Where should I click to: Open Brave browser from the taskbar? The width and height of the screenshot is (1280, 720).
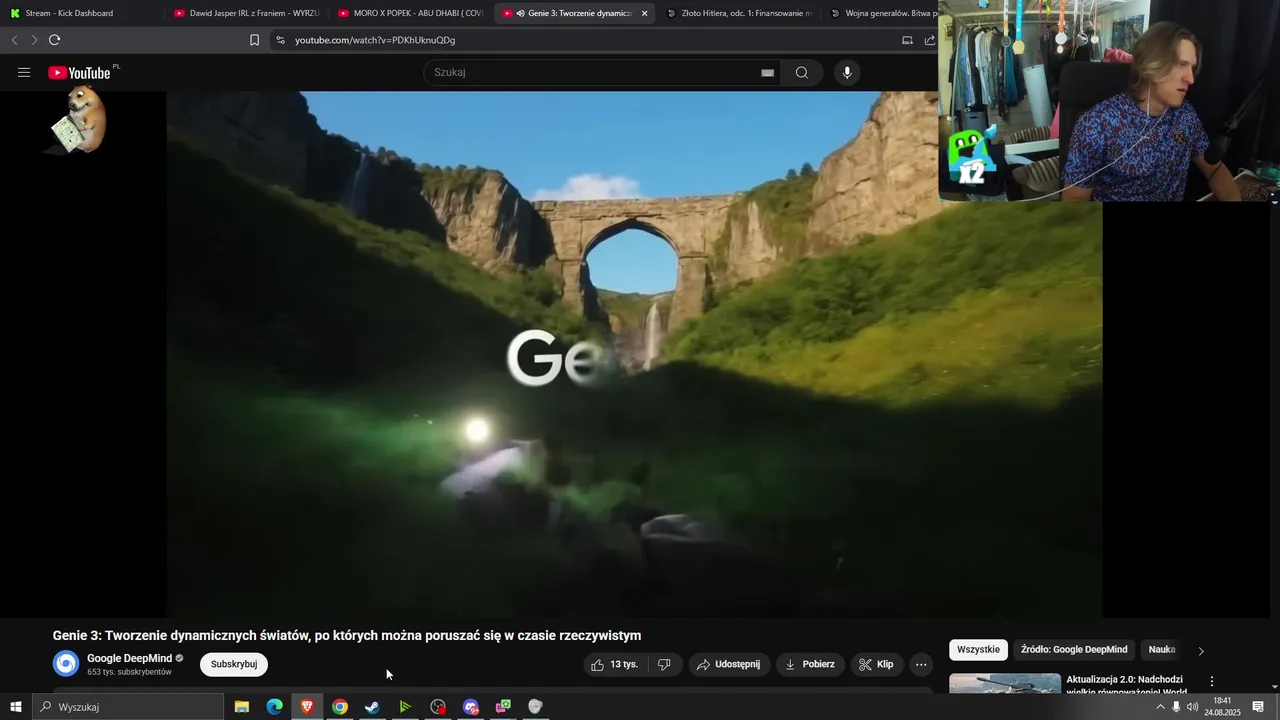coord(307,707)
